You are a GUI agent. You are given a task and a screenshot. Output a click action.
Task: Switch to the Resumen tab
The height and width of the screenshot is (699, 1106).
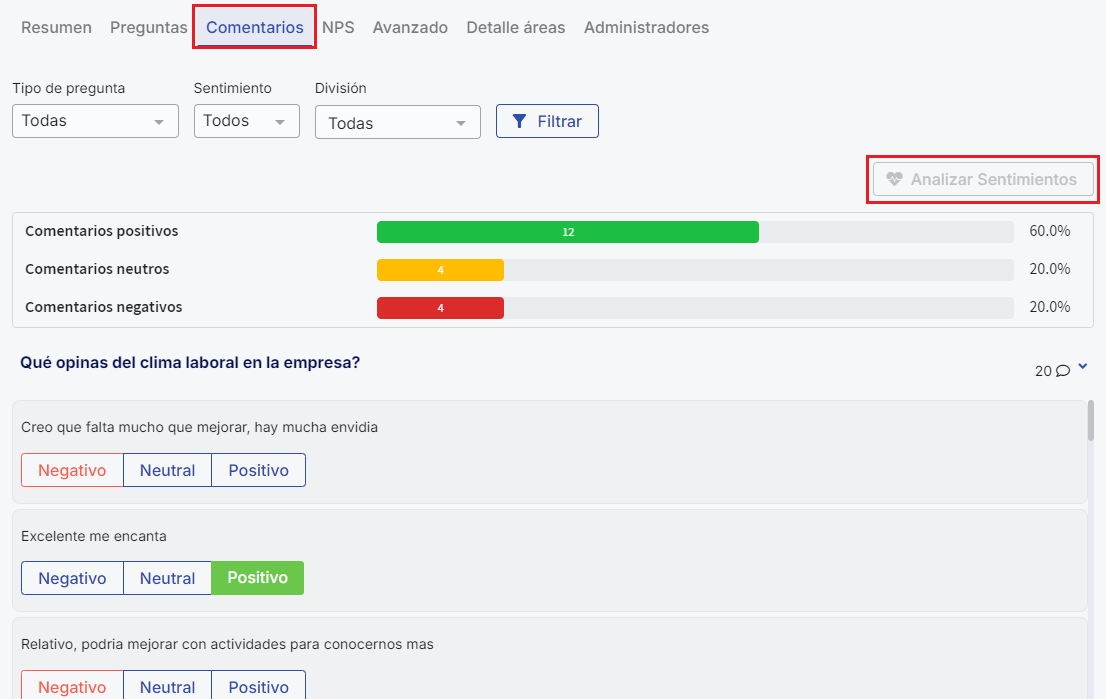click(56, 28)
